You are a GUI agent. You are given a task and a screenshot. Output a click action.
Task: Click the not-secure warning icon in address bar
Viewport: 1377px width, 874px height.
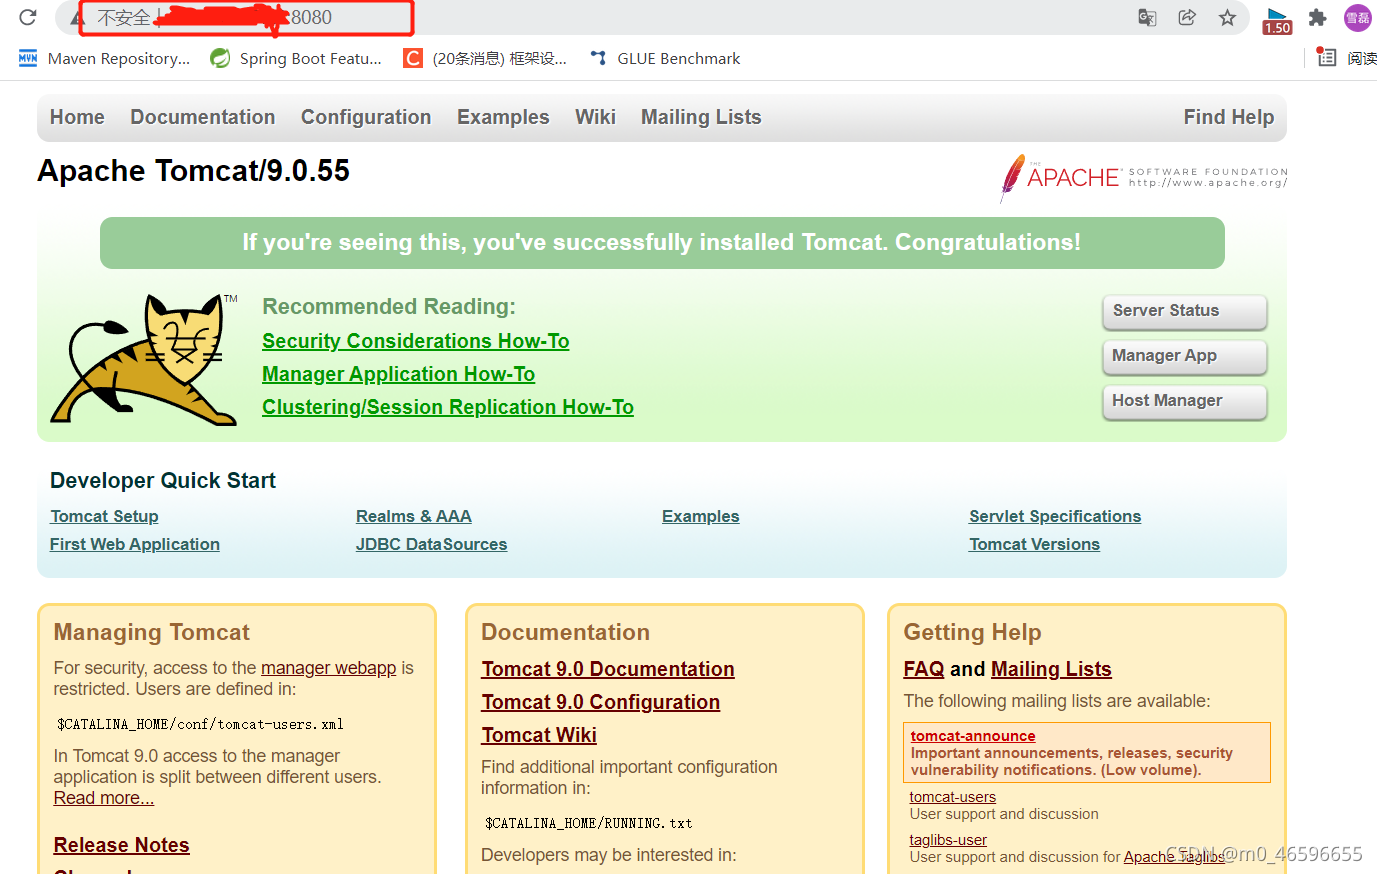78,18
